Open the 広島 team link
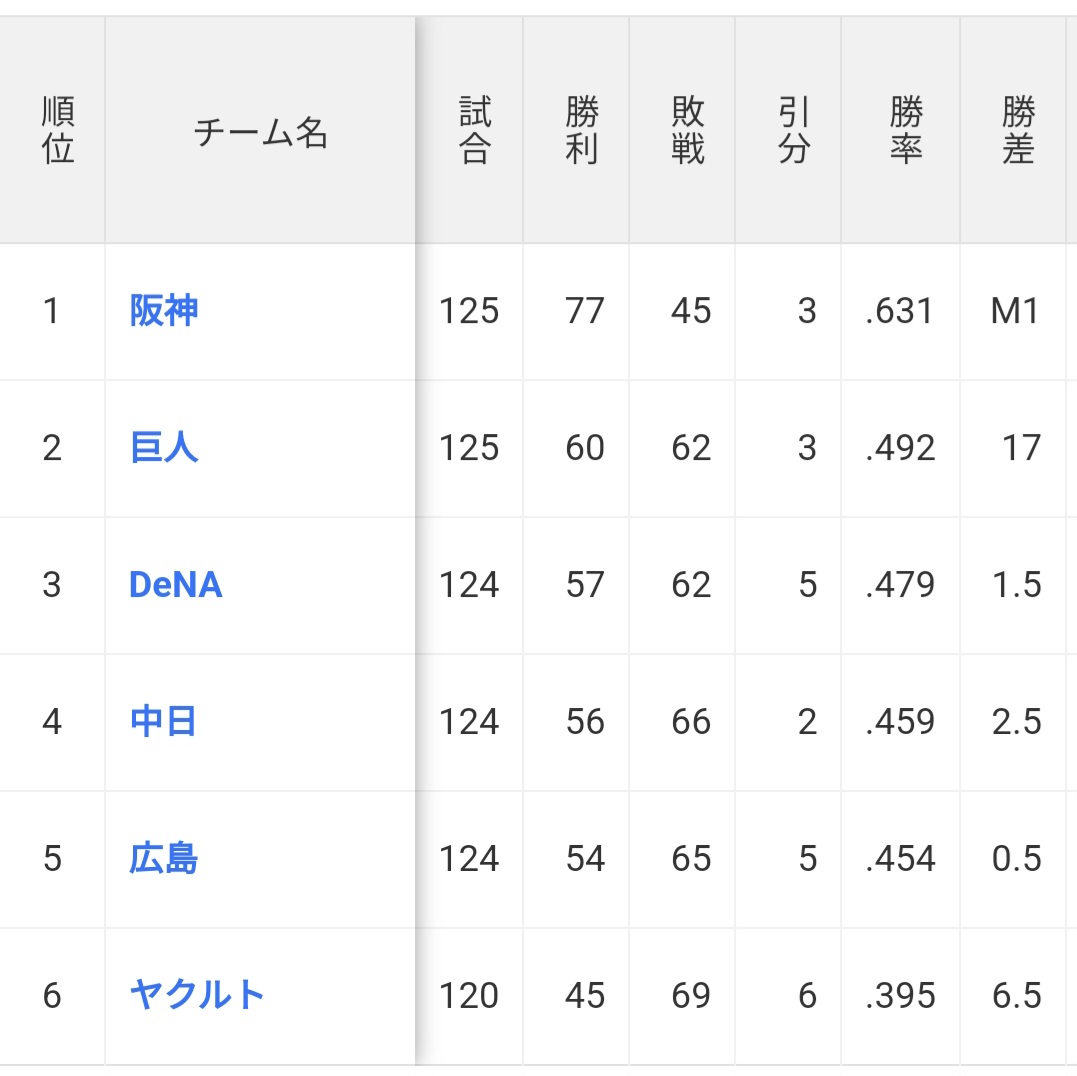 point(164,858)
